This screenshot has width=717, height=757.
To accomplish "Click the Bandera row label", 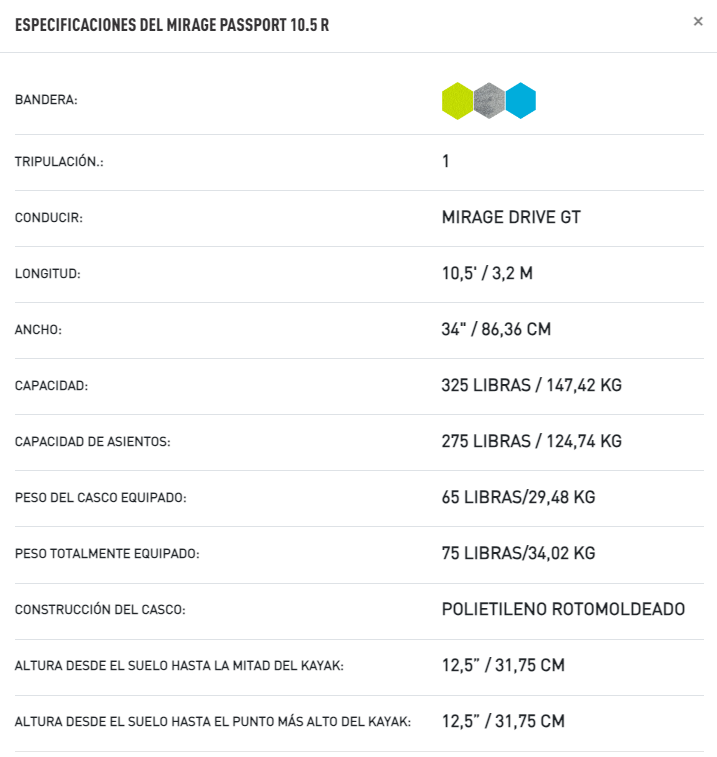I will click(x=46, y=100).
